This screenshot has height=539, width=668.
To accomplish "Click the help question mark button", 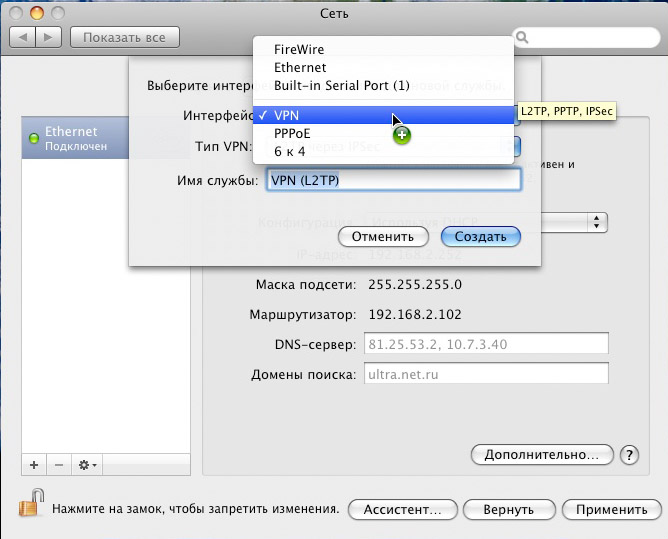I will click(x=629, y=454).
